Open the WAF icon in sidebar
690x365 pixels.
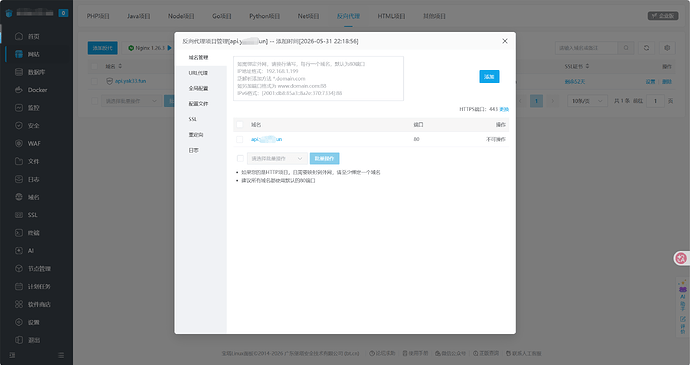tap(19, 143)
